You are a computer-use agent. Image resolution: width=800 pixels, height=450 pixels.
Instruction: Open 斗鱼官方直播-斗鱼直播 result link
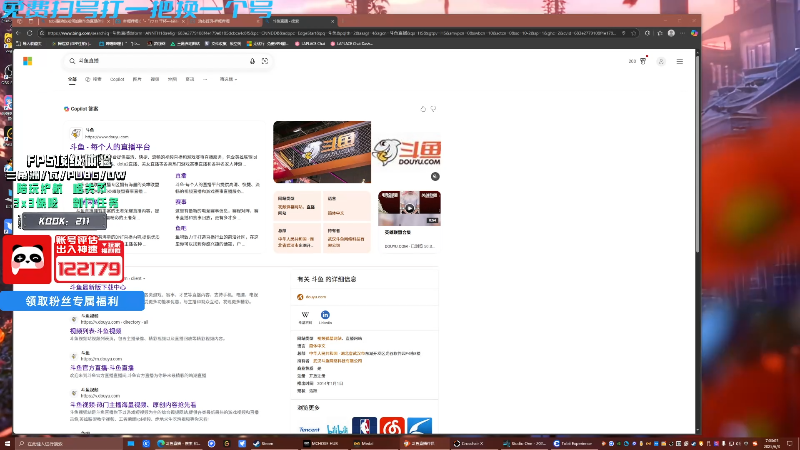pyautogui.click(x=102, y=367)
